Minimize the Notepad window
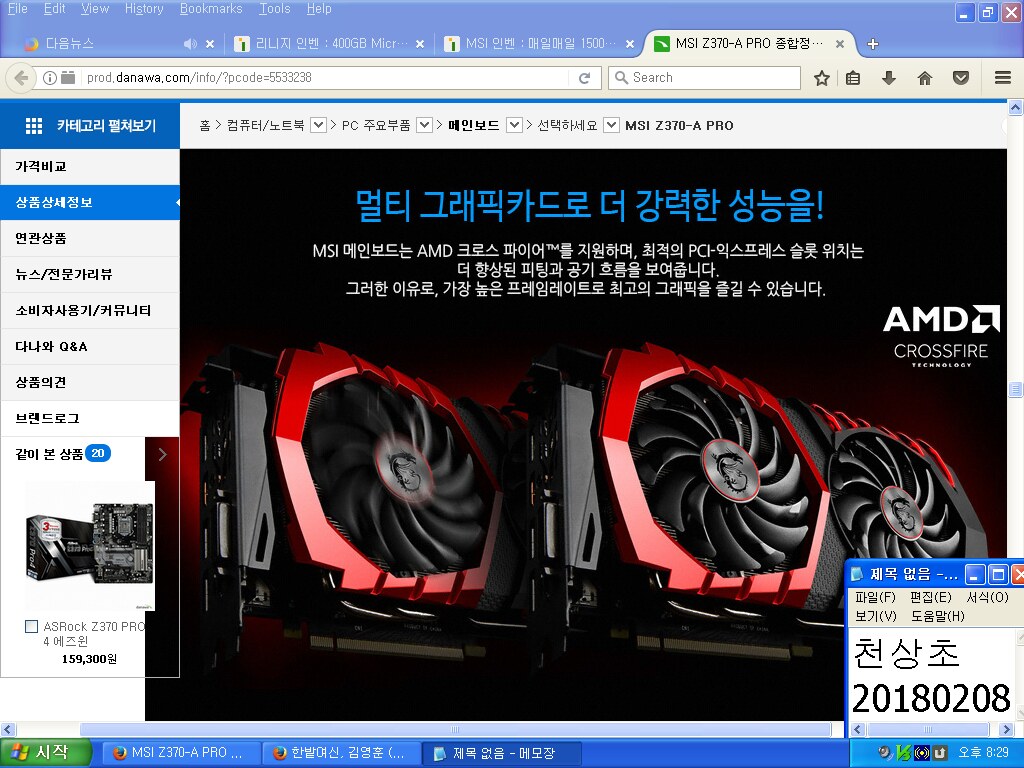The width and height of the screenshot is (1024, 768). [975, 575]
